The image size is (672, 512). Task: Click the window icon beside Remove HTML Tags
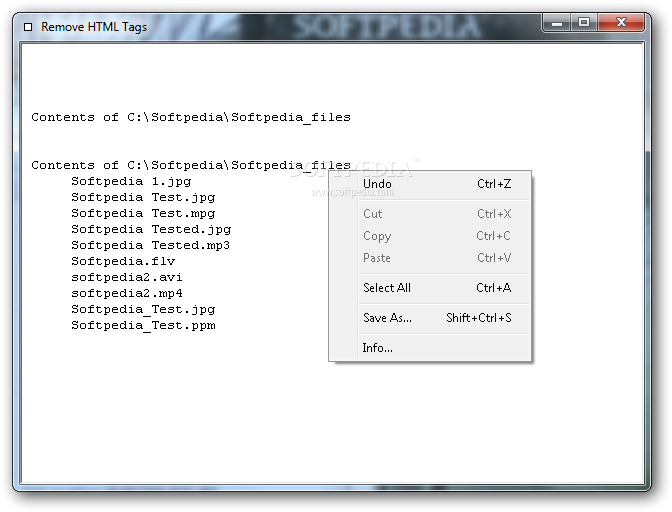(28, 27)
